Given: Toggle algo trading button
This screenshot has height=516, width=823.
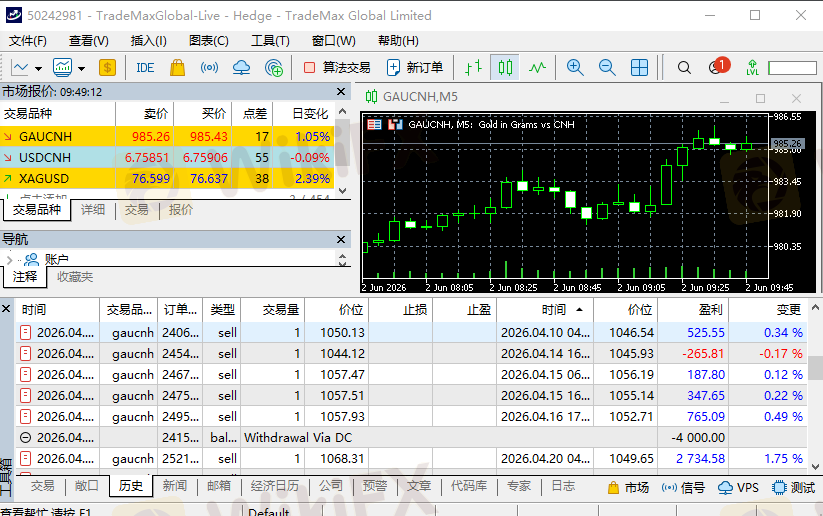Looking at the screenshot, I should coord(337,68).
